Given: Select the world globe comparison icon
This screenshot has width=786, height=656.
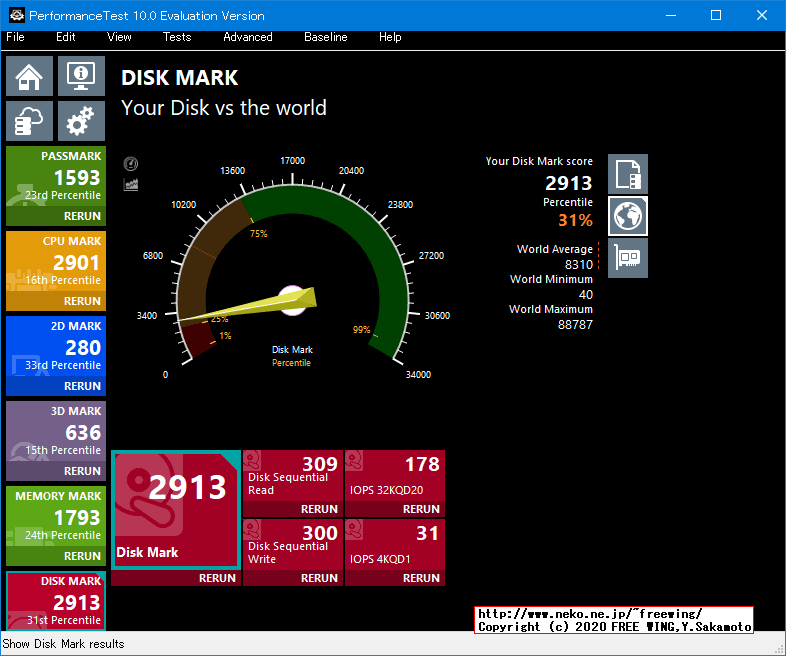Looking at the screenshot, I should tap(628, 216).
